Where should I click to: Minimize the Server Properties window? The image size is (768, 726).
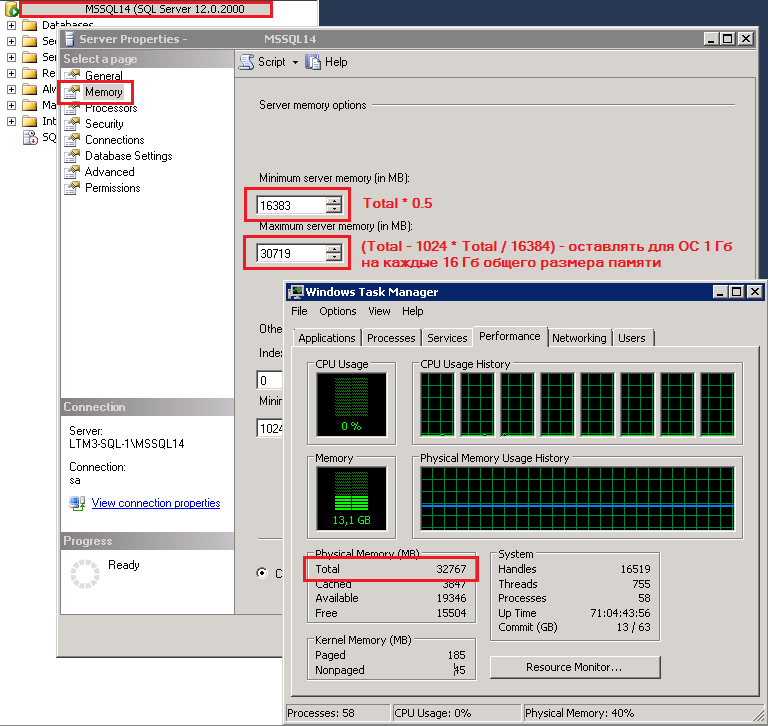[x=711, y=39]
